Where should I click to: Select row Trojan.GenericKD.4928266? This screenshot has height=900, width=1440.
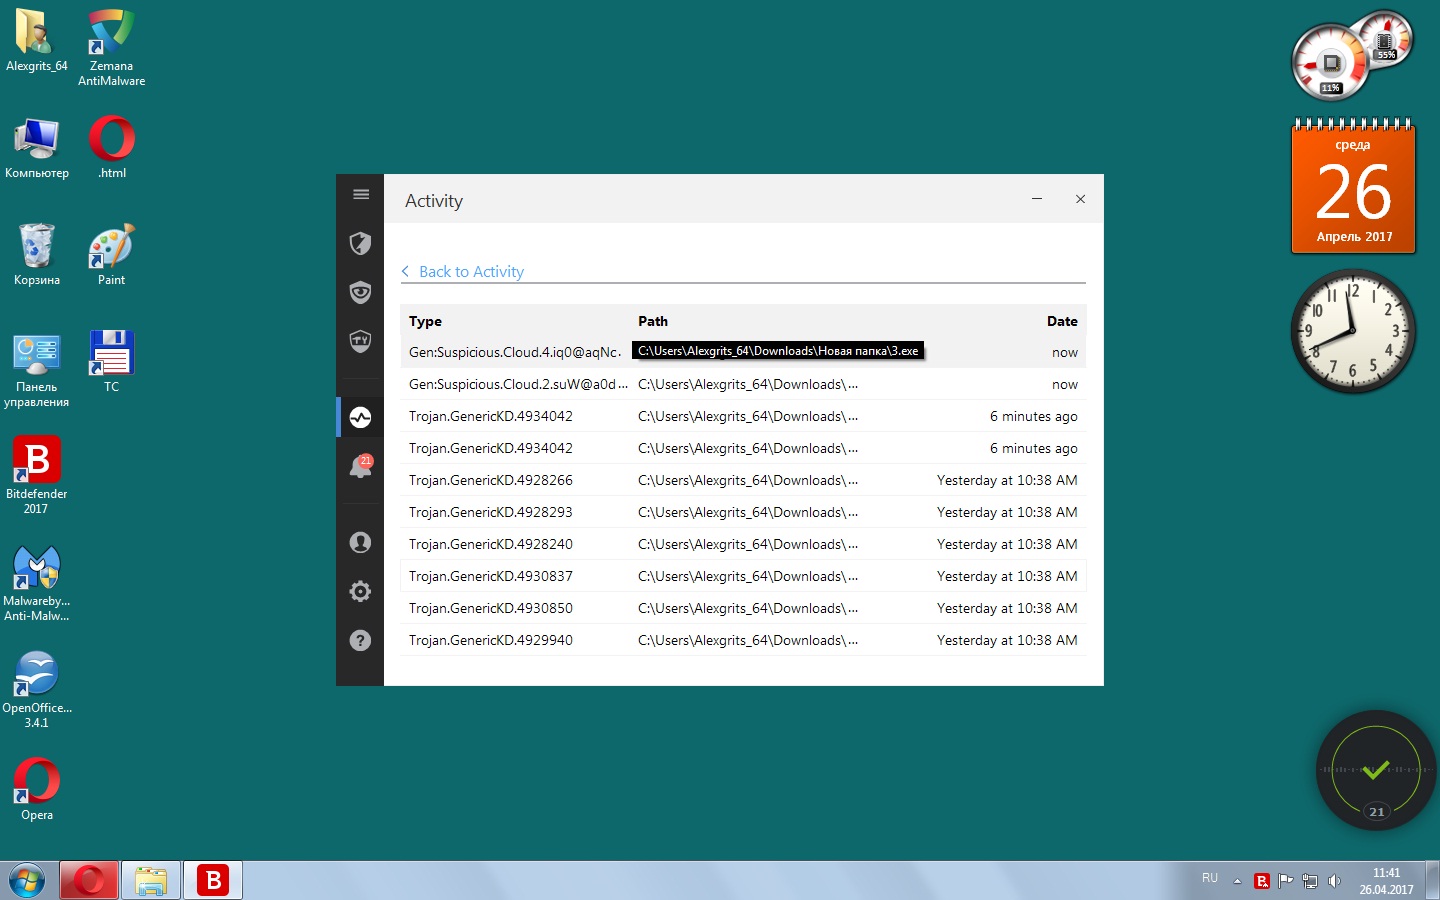click(743, 480)
